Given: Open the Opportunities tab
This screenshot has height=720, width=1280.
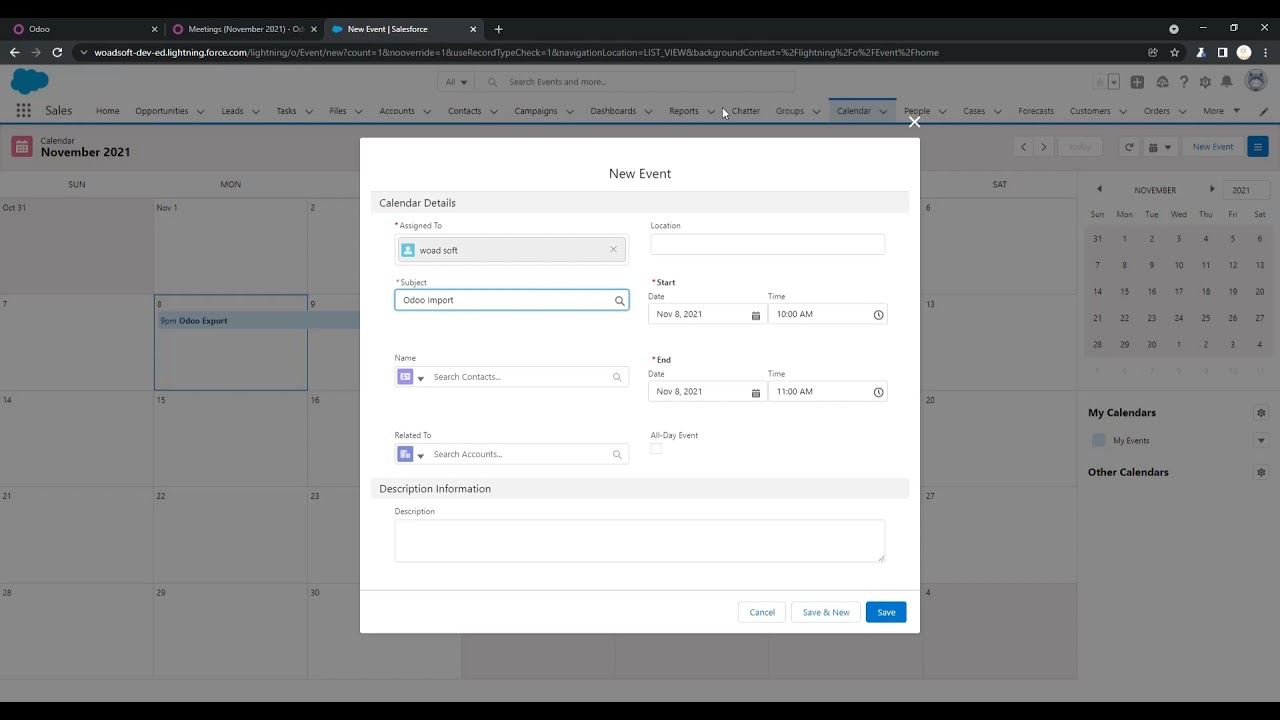Looking at the screenshot, I should (162, 111).
